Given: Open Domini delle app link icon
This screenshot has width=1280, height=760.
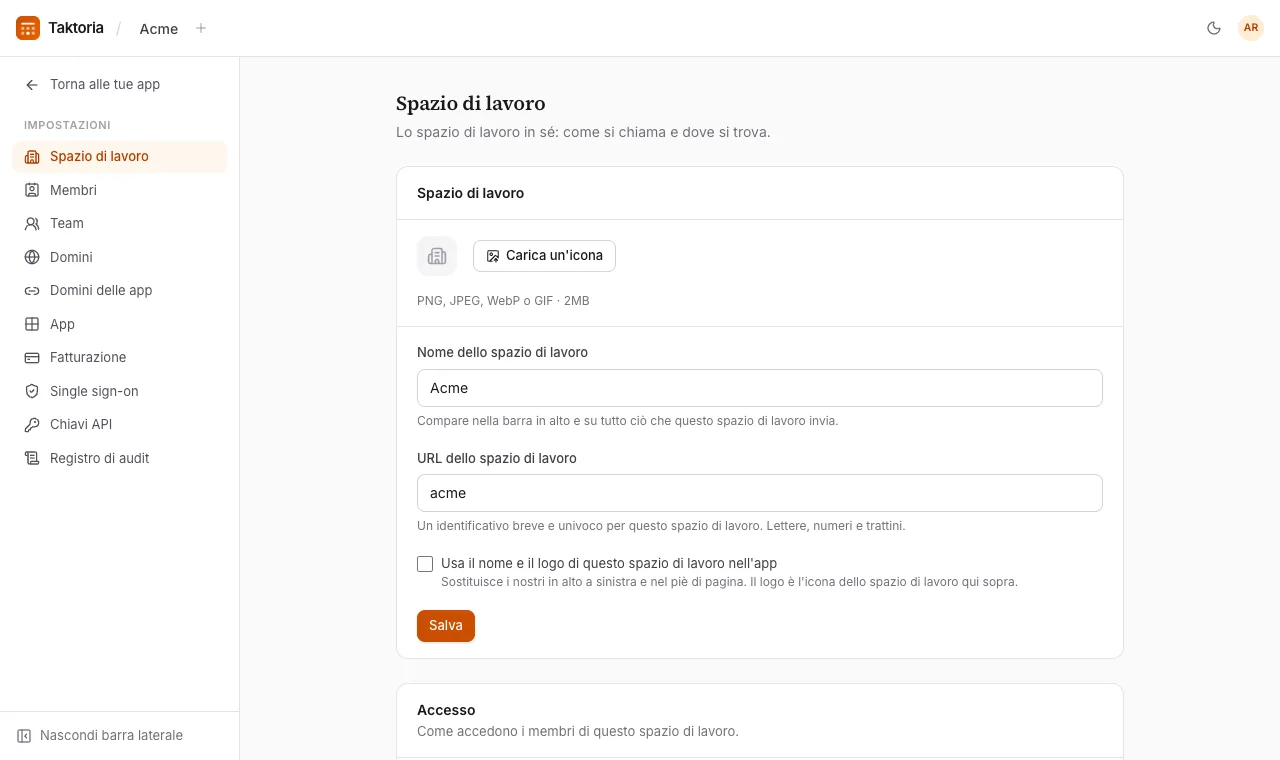Looking at the screenshot, I should point(32,290).
